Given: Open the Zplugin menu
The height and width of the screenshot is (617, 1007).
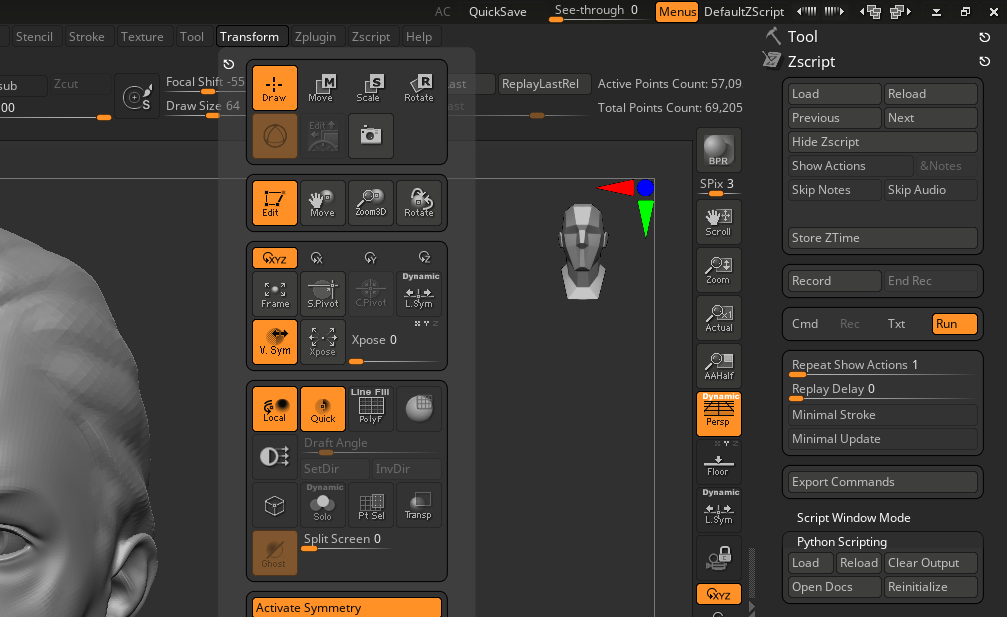Looking at the screenshot, I should point(315,37).
